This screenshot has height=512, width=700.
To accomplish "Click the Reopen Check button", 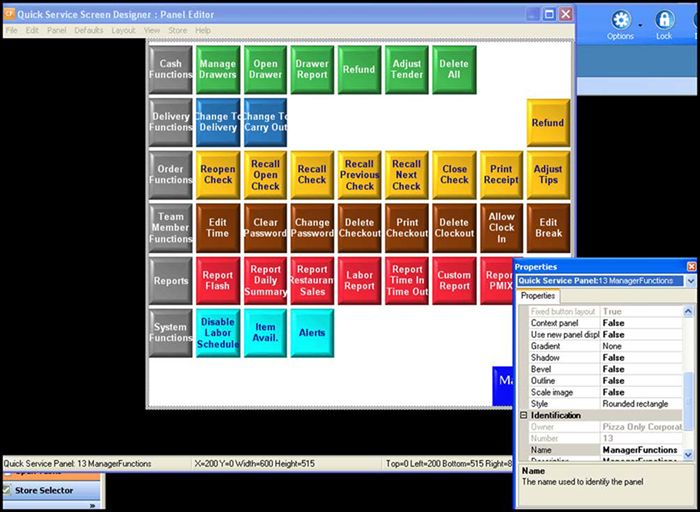I will coord(218,175).
